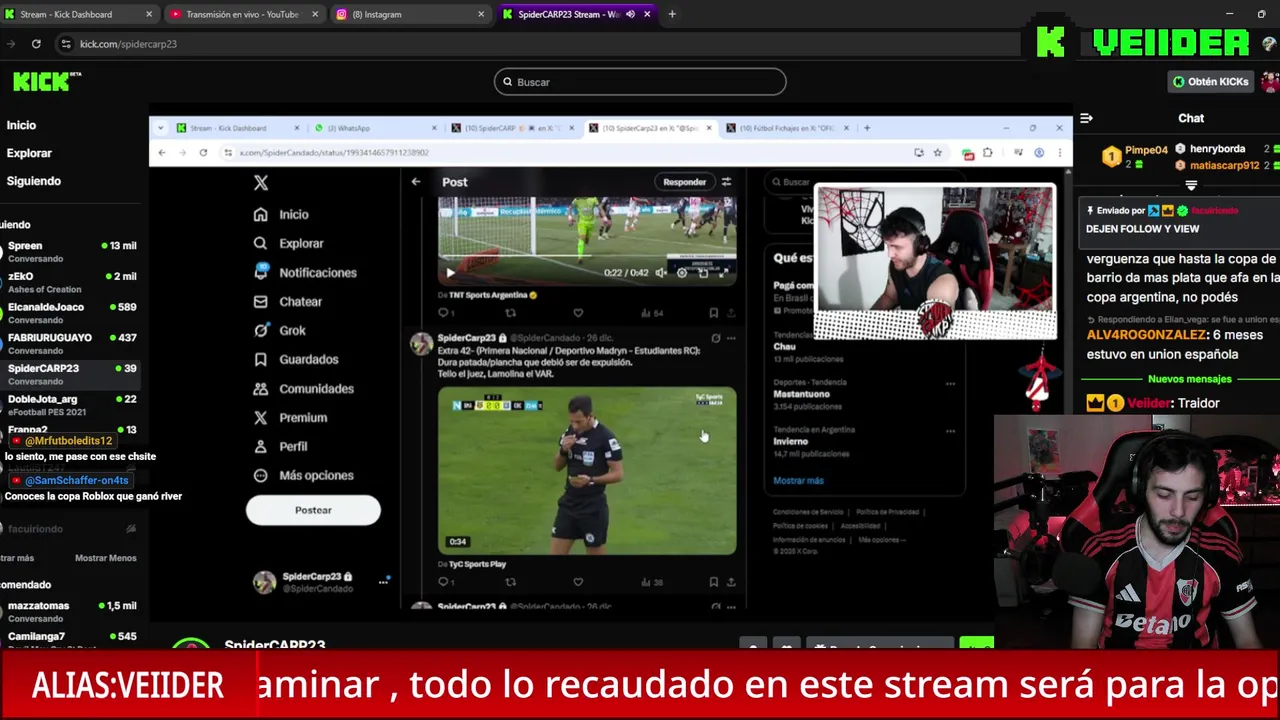
Task: Expand the chat leaderboard arrow
Action: coord(1191,185)
